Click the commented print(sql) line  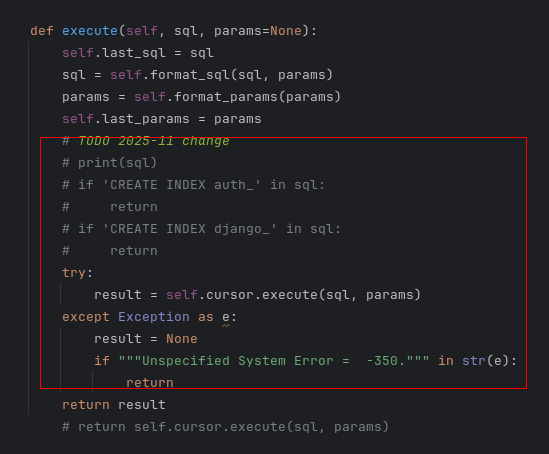pos(109,163)
